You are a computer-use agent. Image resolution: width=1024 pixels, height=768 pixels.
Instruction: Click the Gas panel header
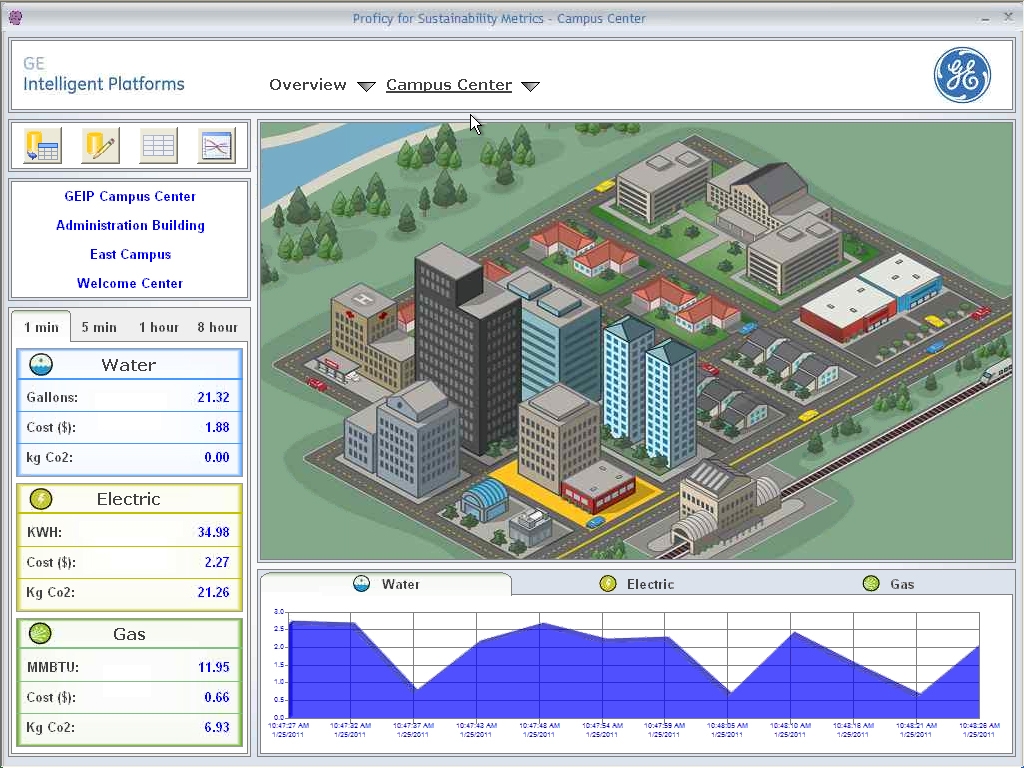pos(129,633)
